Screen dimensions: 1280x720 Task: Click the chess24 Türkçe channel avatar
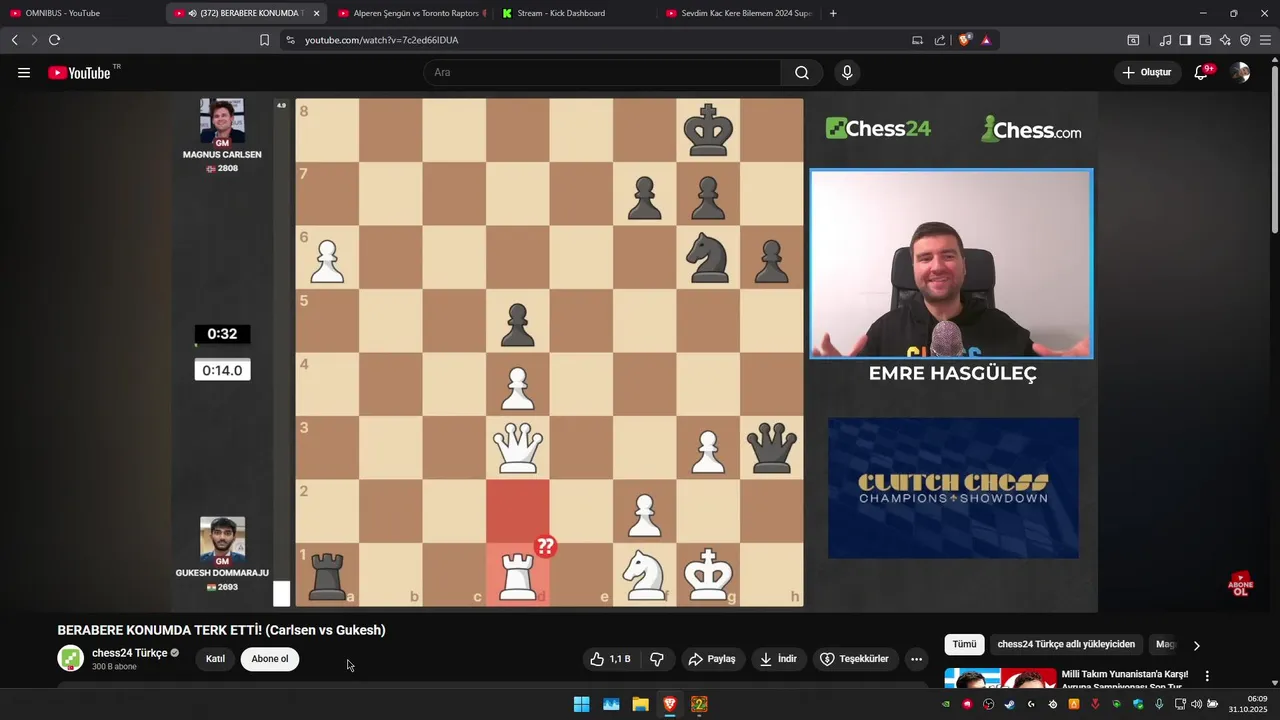coord(70,658)
